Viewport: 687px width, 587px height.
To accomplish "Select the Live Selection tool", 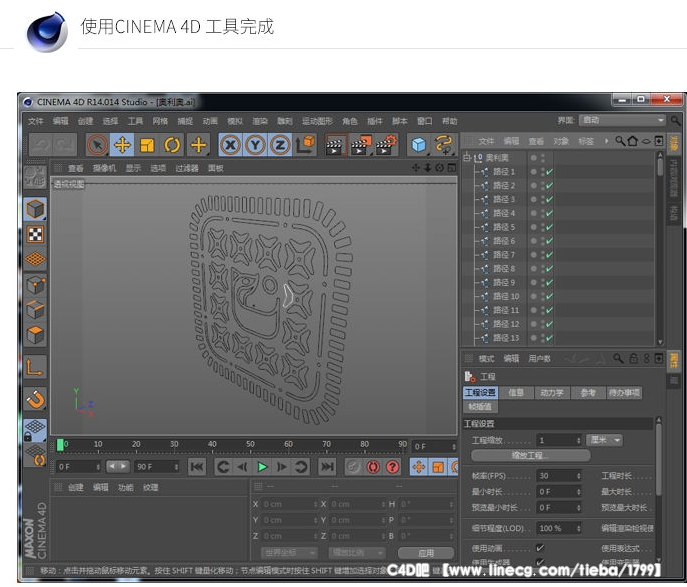I will pos(97,145).
